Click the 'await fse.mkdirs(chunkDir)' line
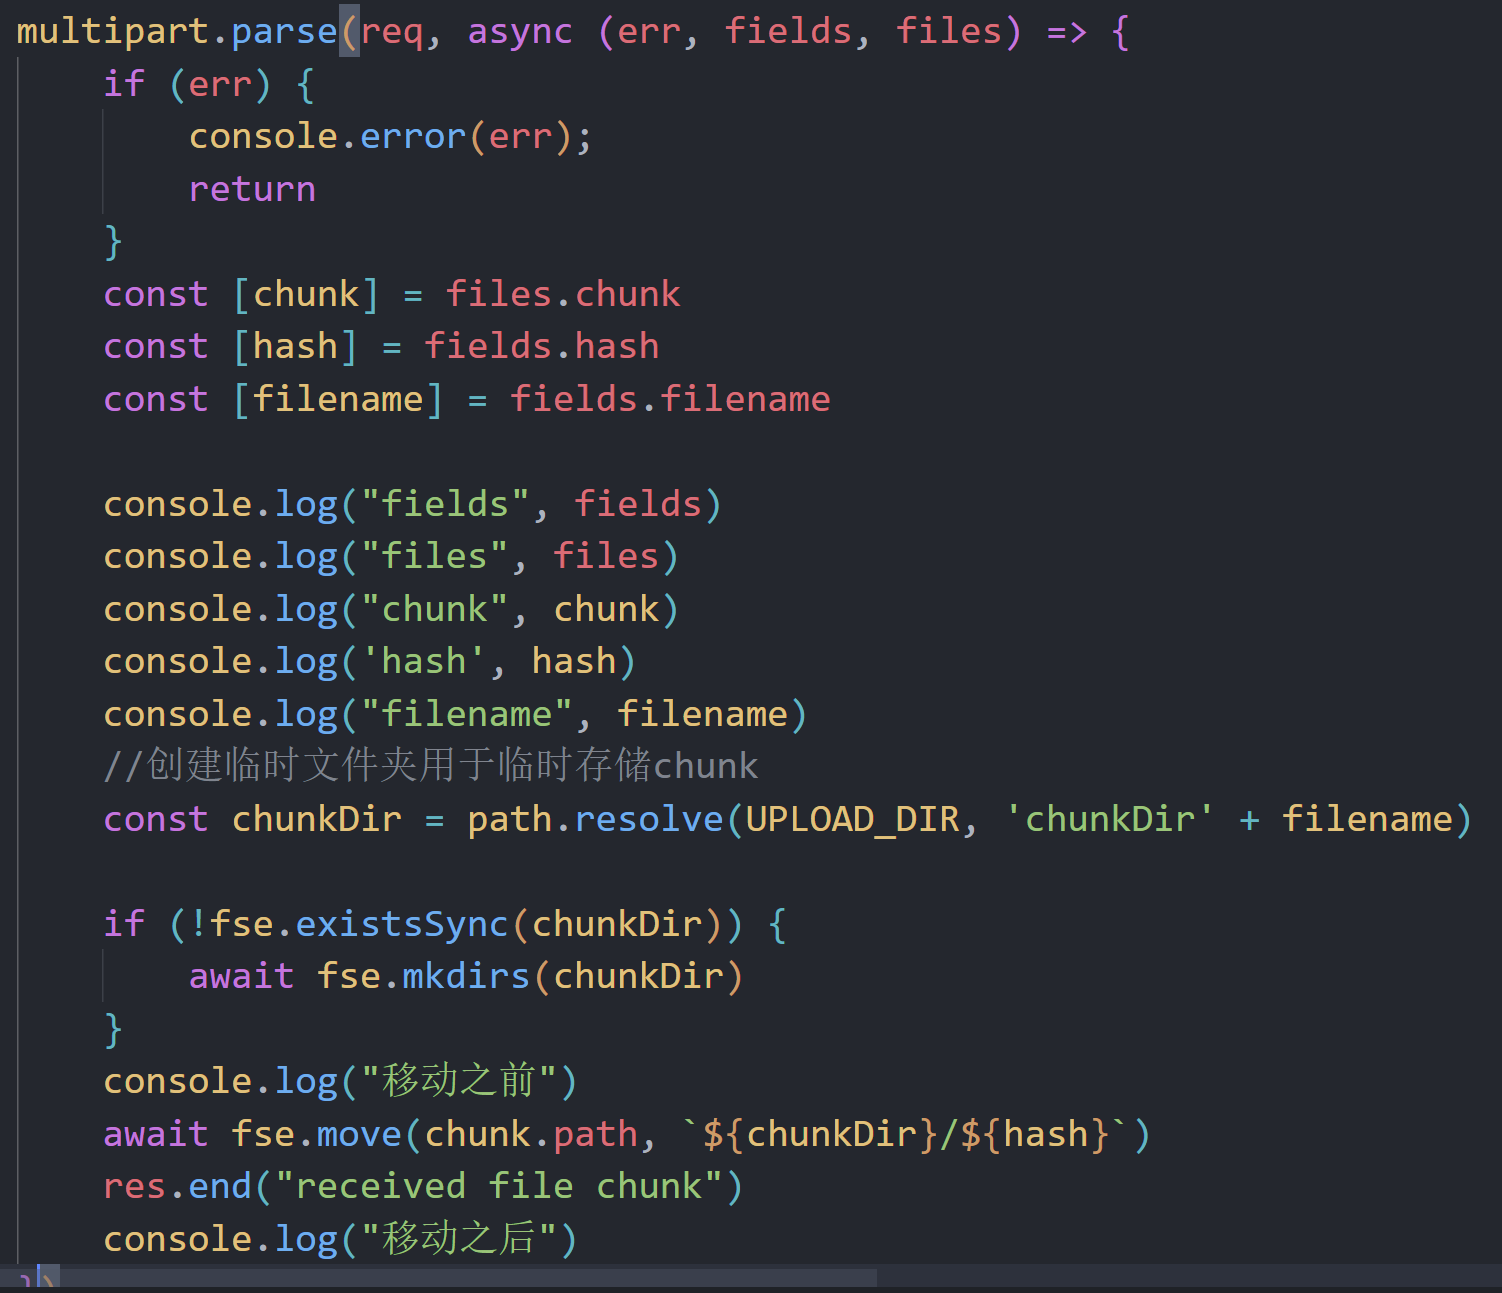This screenshot has width=1502, height=1293. [466, 976]
